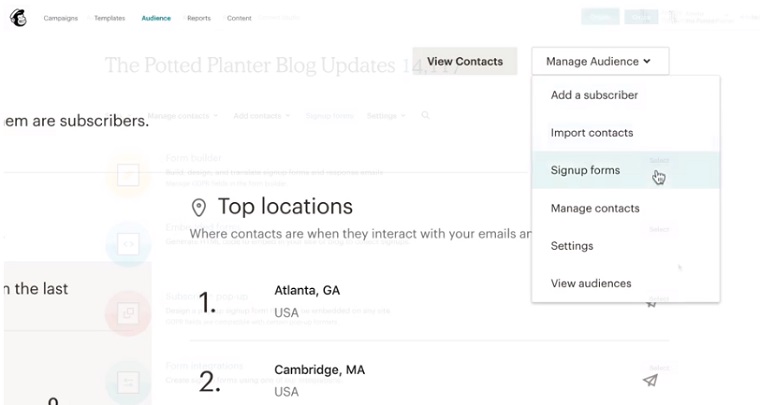The image size is (760, 405).
Task: Expand the faded Add contacts dropdown
Action: 261,116
